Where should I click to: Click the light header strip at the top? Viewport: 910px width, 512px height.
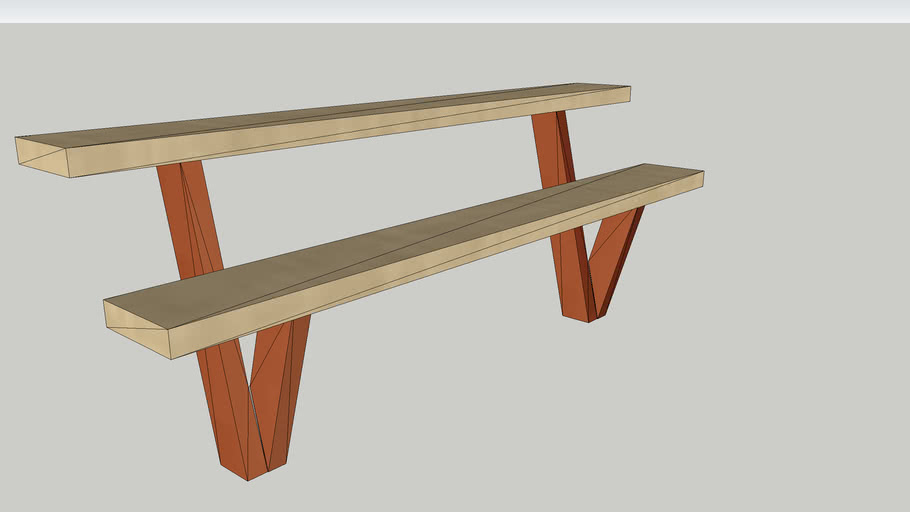(455, 11)
